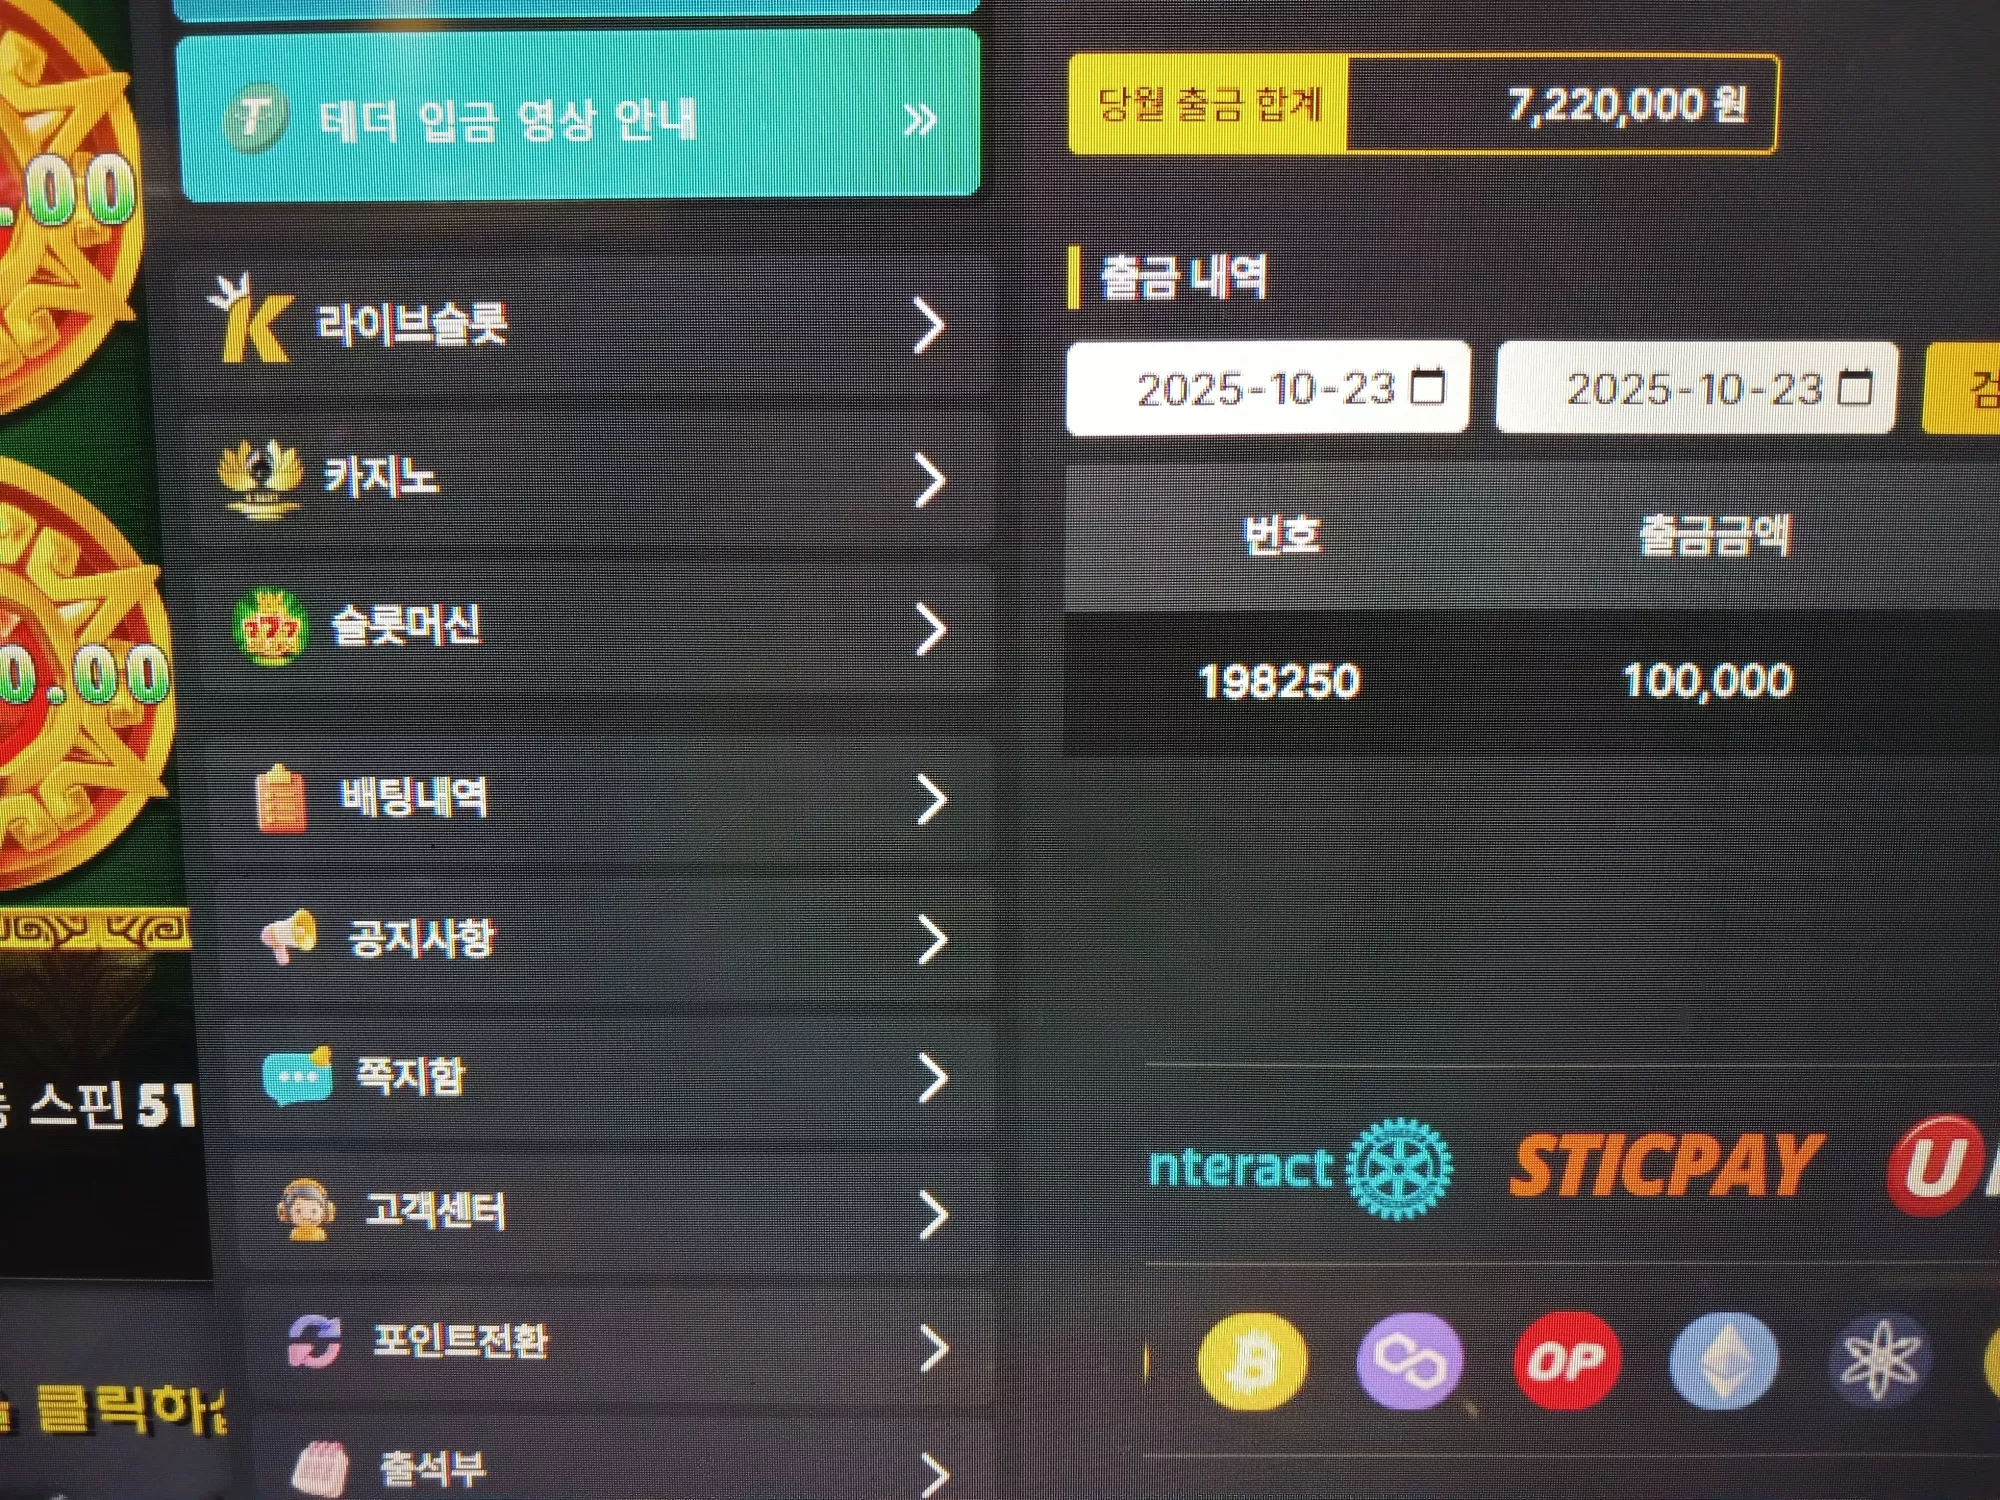Expand the 카지노 chevron arrow

(x=930, y=481)
